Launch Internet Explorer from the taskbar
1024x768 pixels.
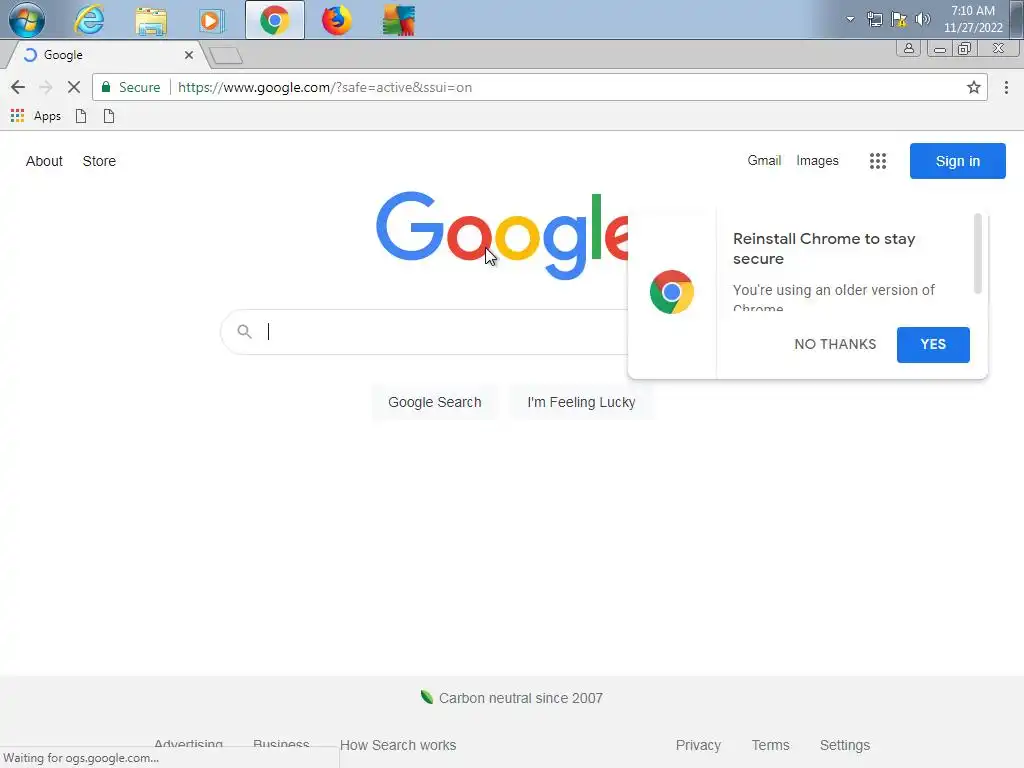click(x=89, y=20)
